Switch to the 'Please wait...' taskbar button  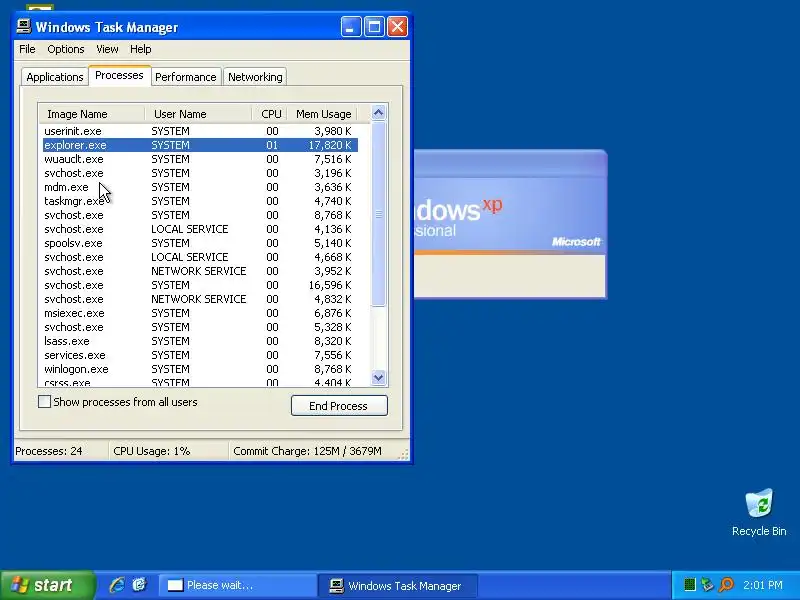pyautogui.click(x=237, y=585)
